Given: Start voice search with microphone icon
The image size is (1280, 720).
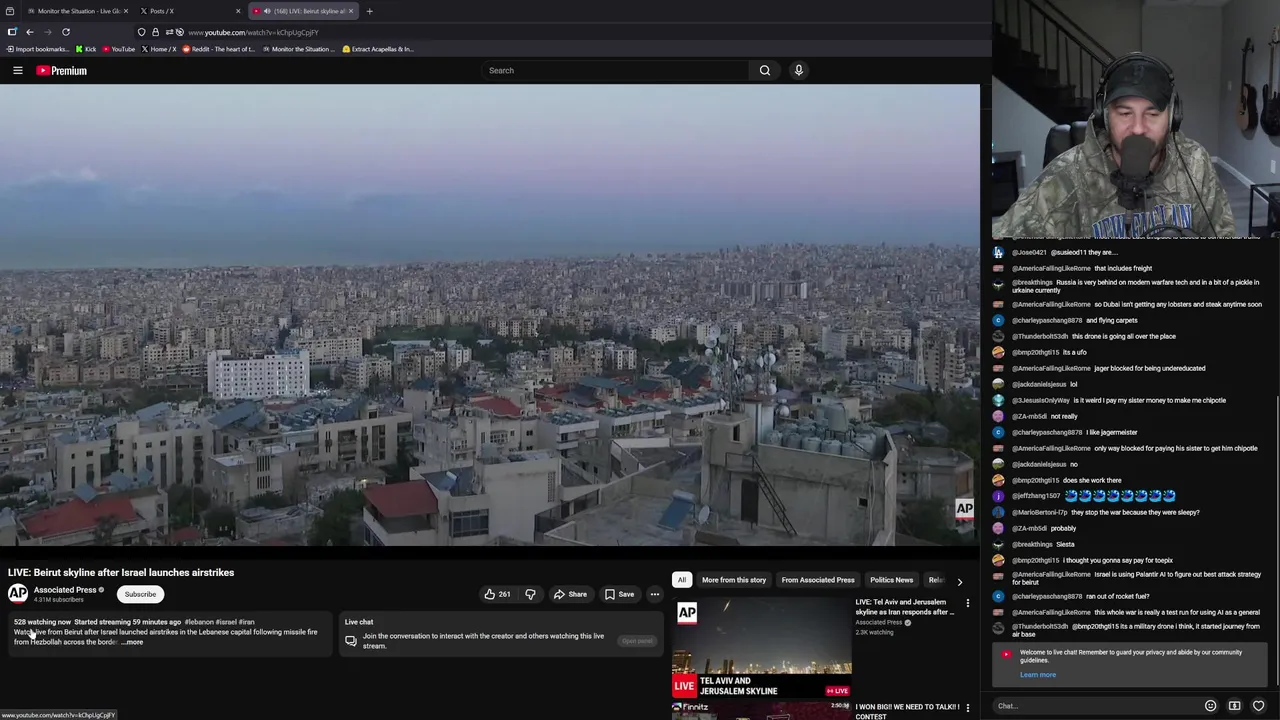Looking at the screenshot, I should (x=798, y=70).
